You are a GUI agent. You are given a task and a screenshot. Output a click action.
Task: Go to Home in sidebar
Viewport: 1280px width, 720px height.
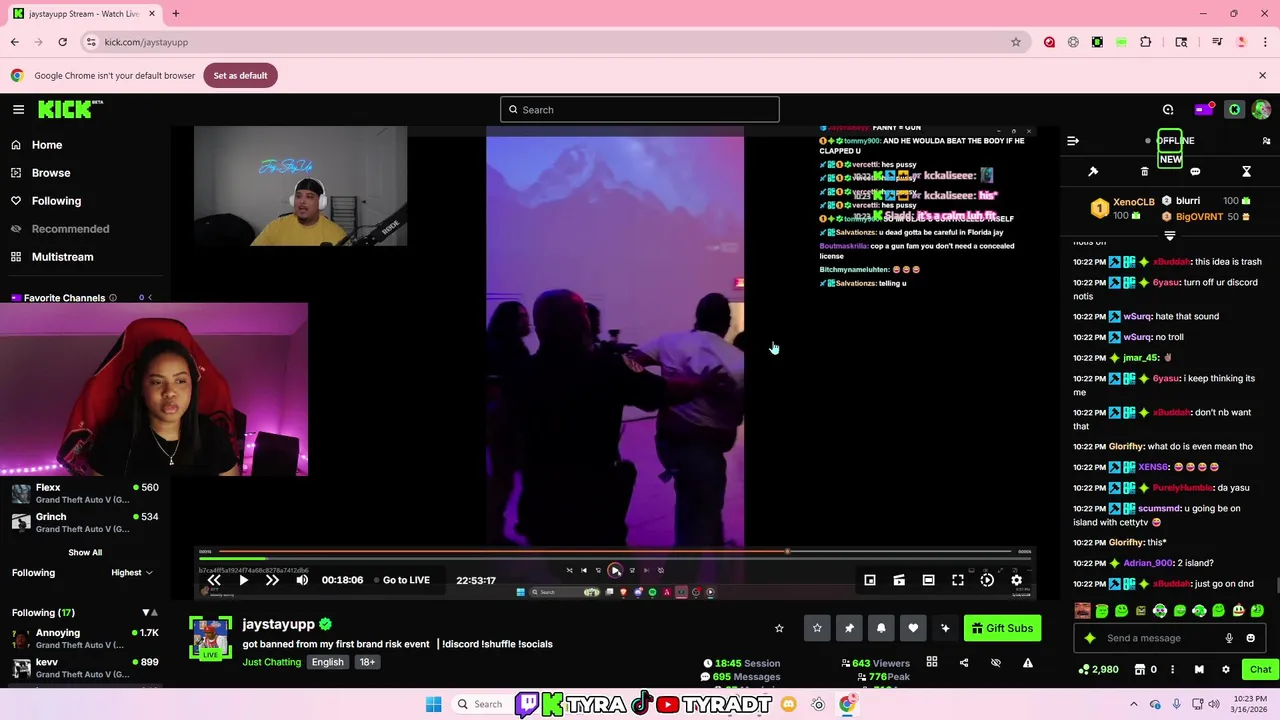(x=47, y=145)
